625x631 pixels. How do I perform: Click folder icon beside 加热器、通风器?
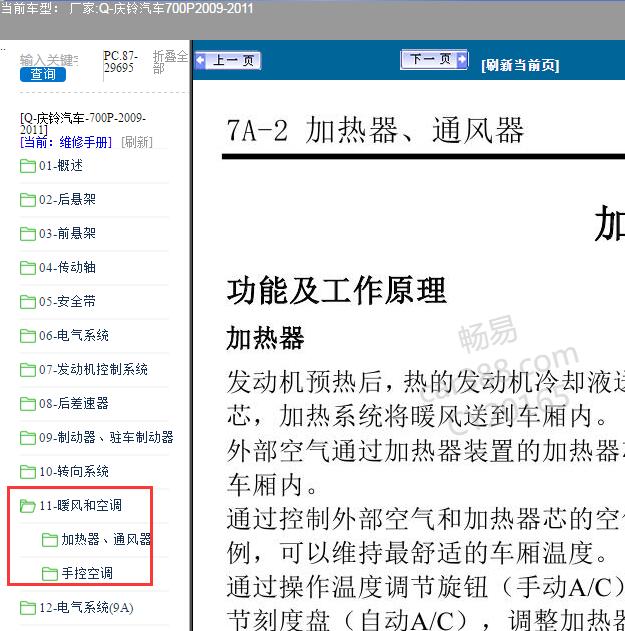(50, 540)
